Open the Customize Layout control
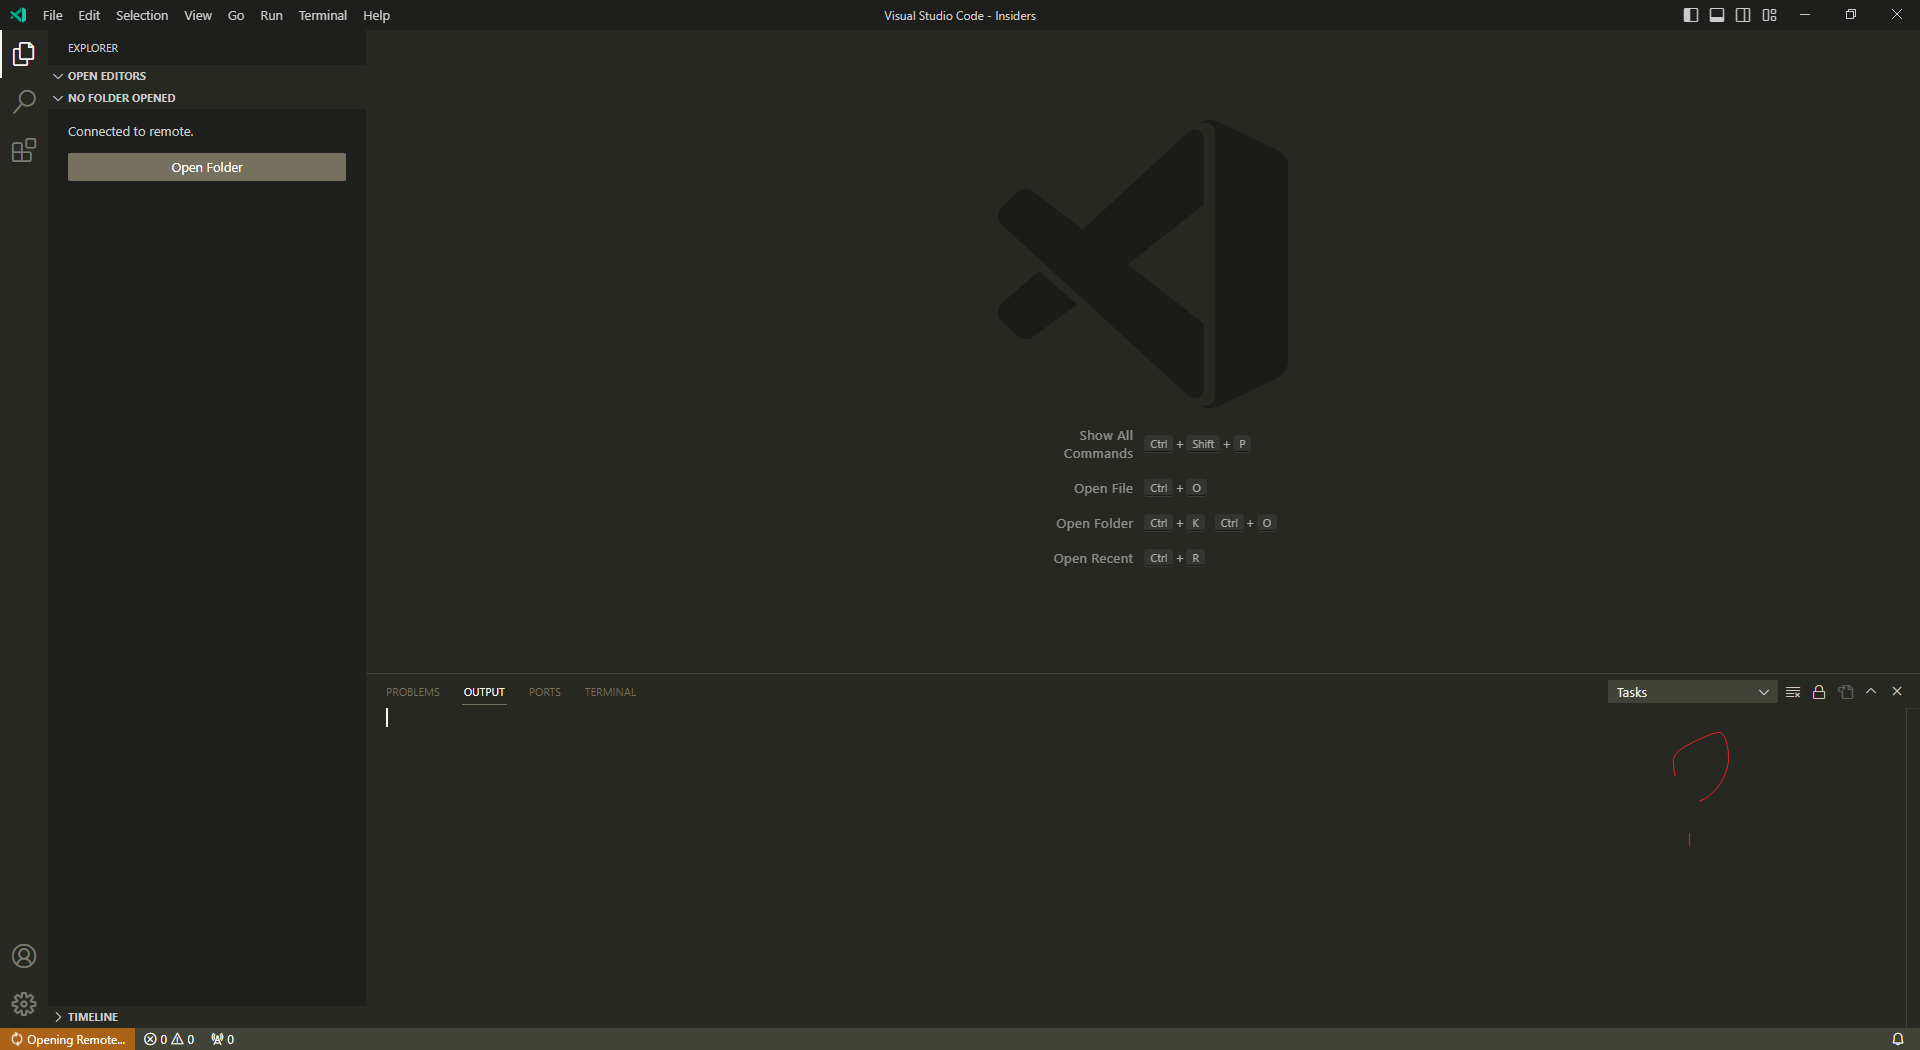The image size is (1920, 1050). [x=1769, y=15]
